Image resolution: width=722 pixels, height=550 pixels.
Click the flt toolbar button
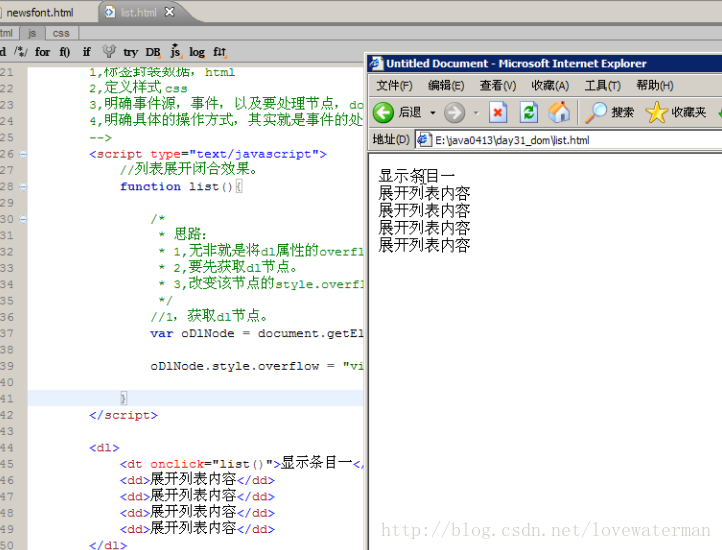click(x=220, y=52)
